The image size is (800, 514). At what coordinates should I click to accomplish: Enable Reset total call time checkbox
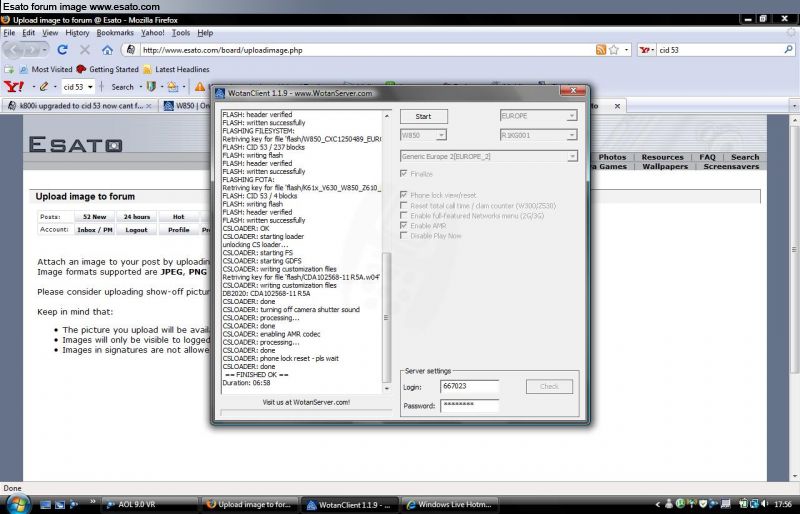tap(404, 205)
